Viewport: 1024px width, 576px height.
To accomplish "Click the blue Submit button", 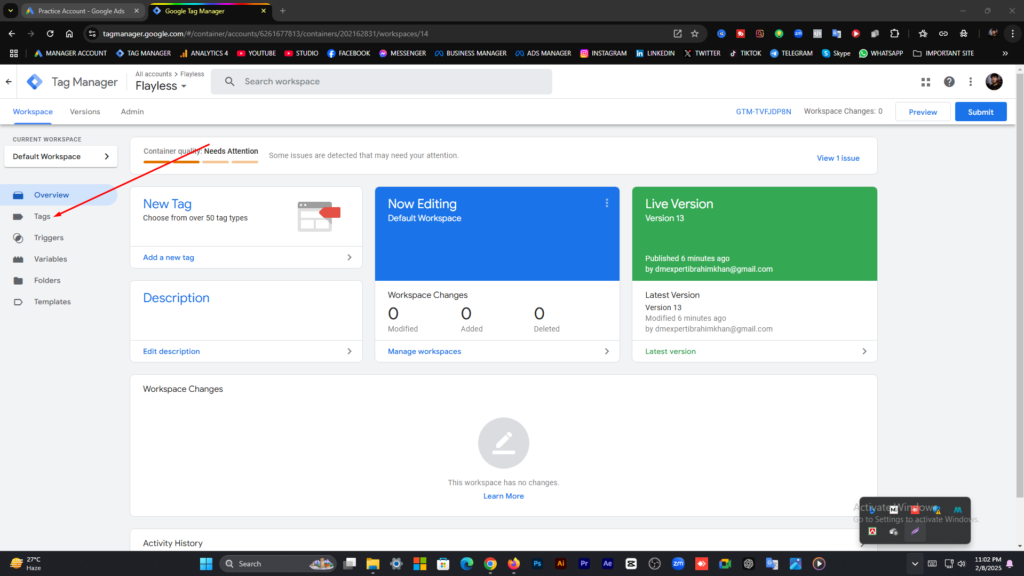I will (x=980, y=112).
